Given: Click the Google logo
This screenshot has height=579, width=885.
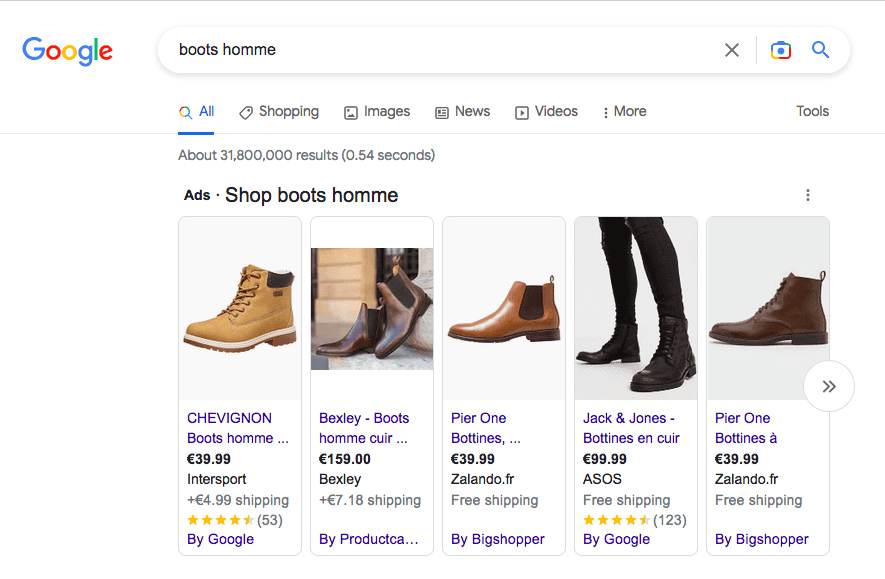Looking at the screenshot, I should 68,51.
